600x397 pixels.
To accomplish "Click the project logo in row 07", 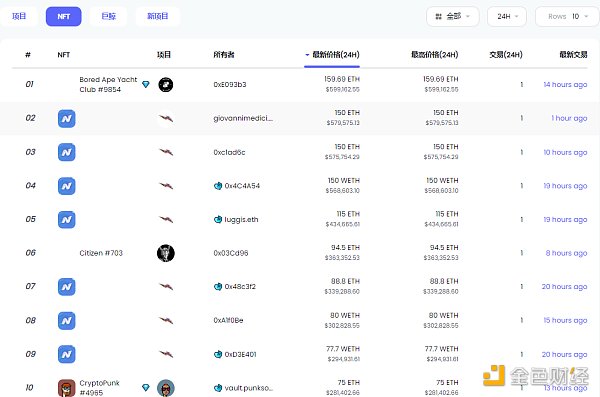I will tap(166, 286).
